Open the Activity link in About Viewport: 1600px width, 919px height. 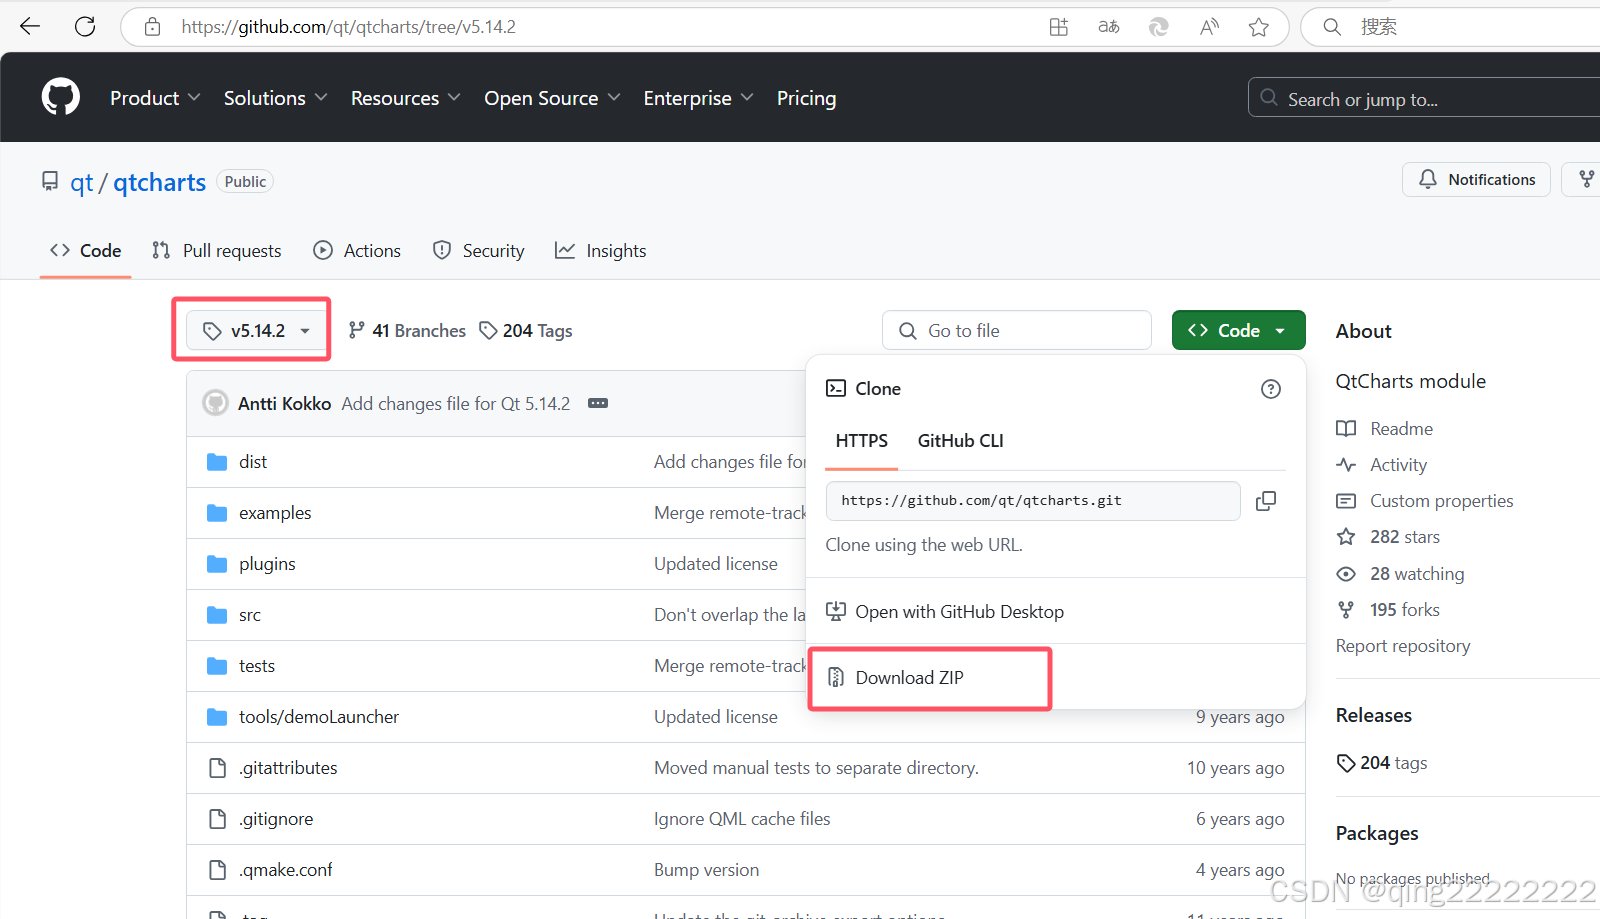[1382, 465]
